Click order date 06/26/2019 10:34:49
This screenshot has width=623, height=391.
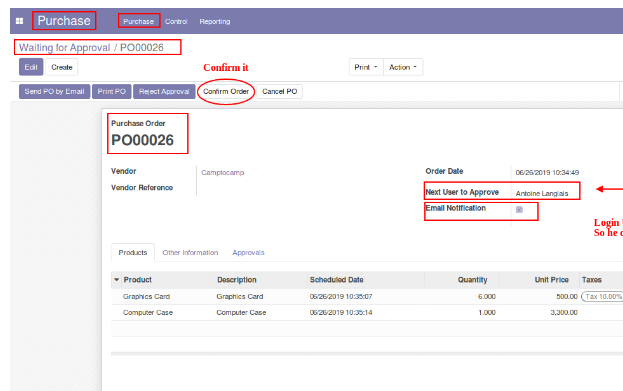coord(547,172)
